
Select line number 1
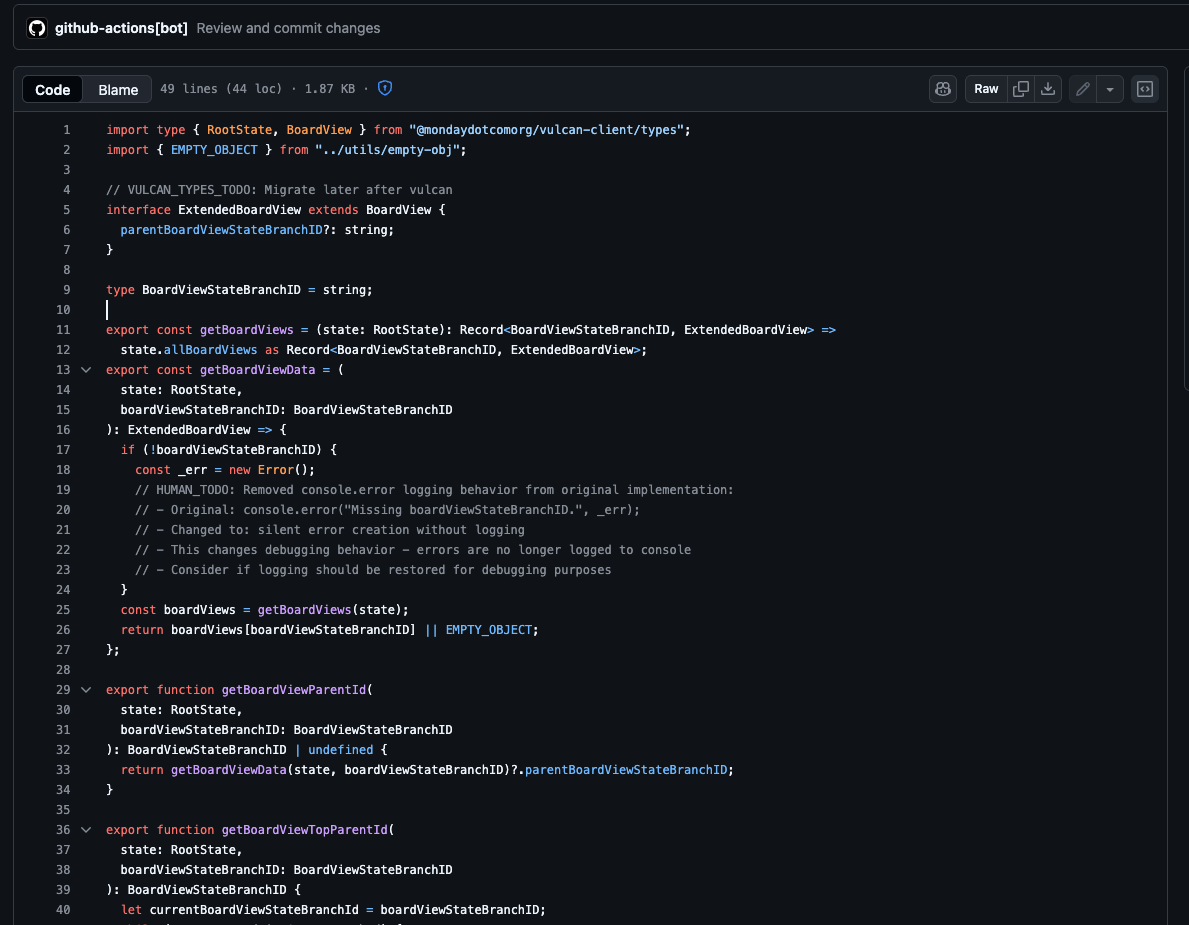[66, 130]
